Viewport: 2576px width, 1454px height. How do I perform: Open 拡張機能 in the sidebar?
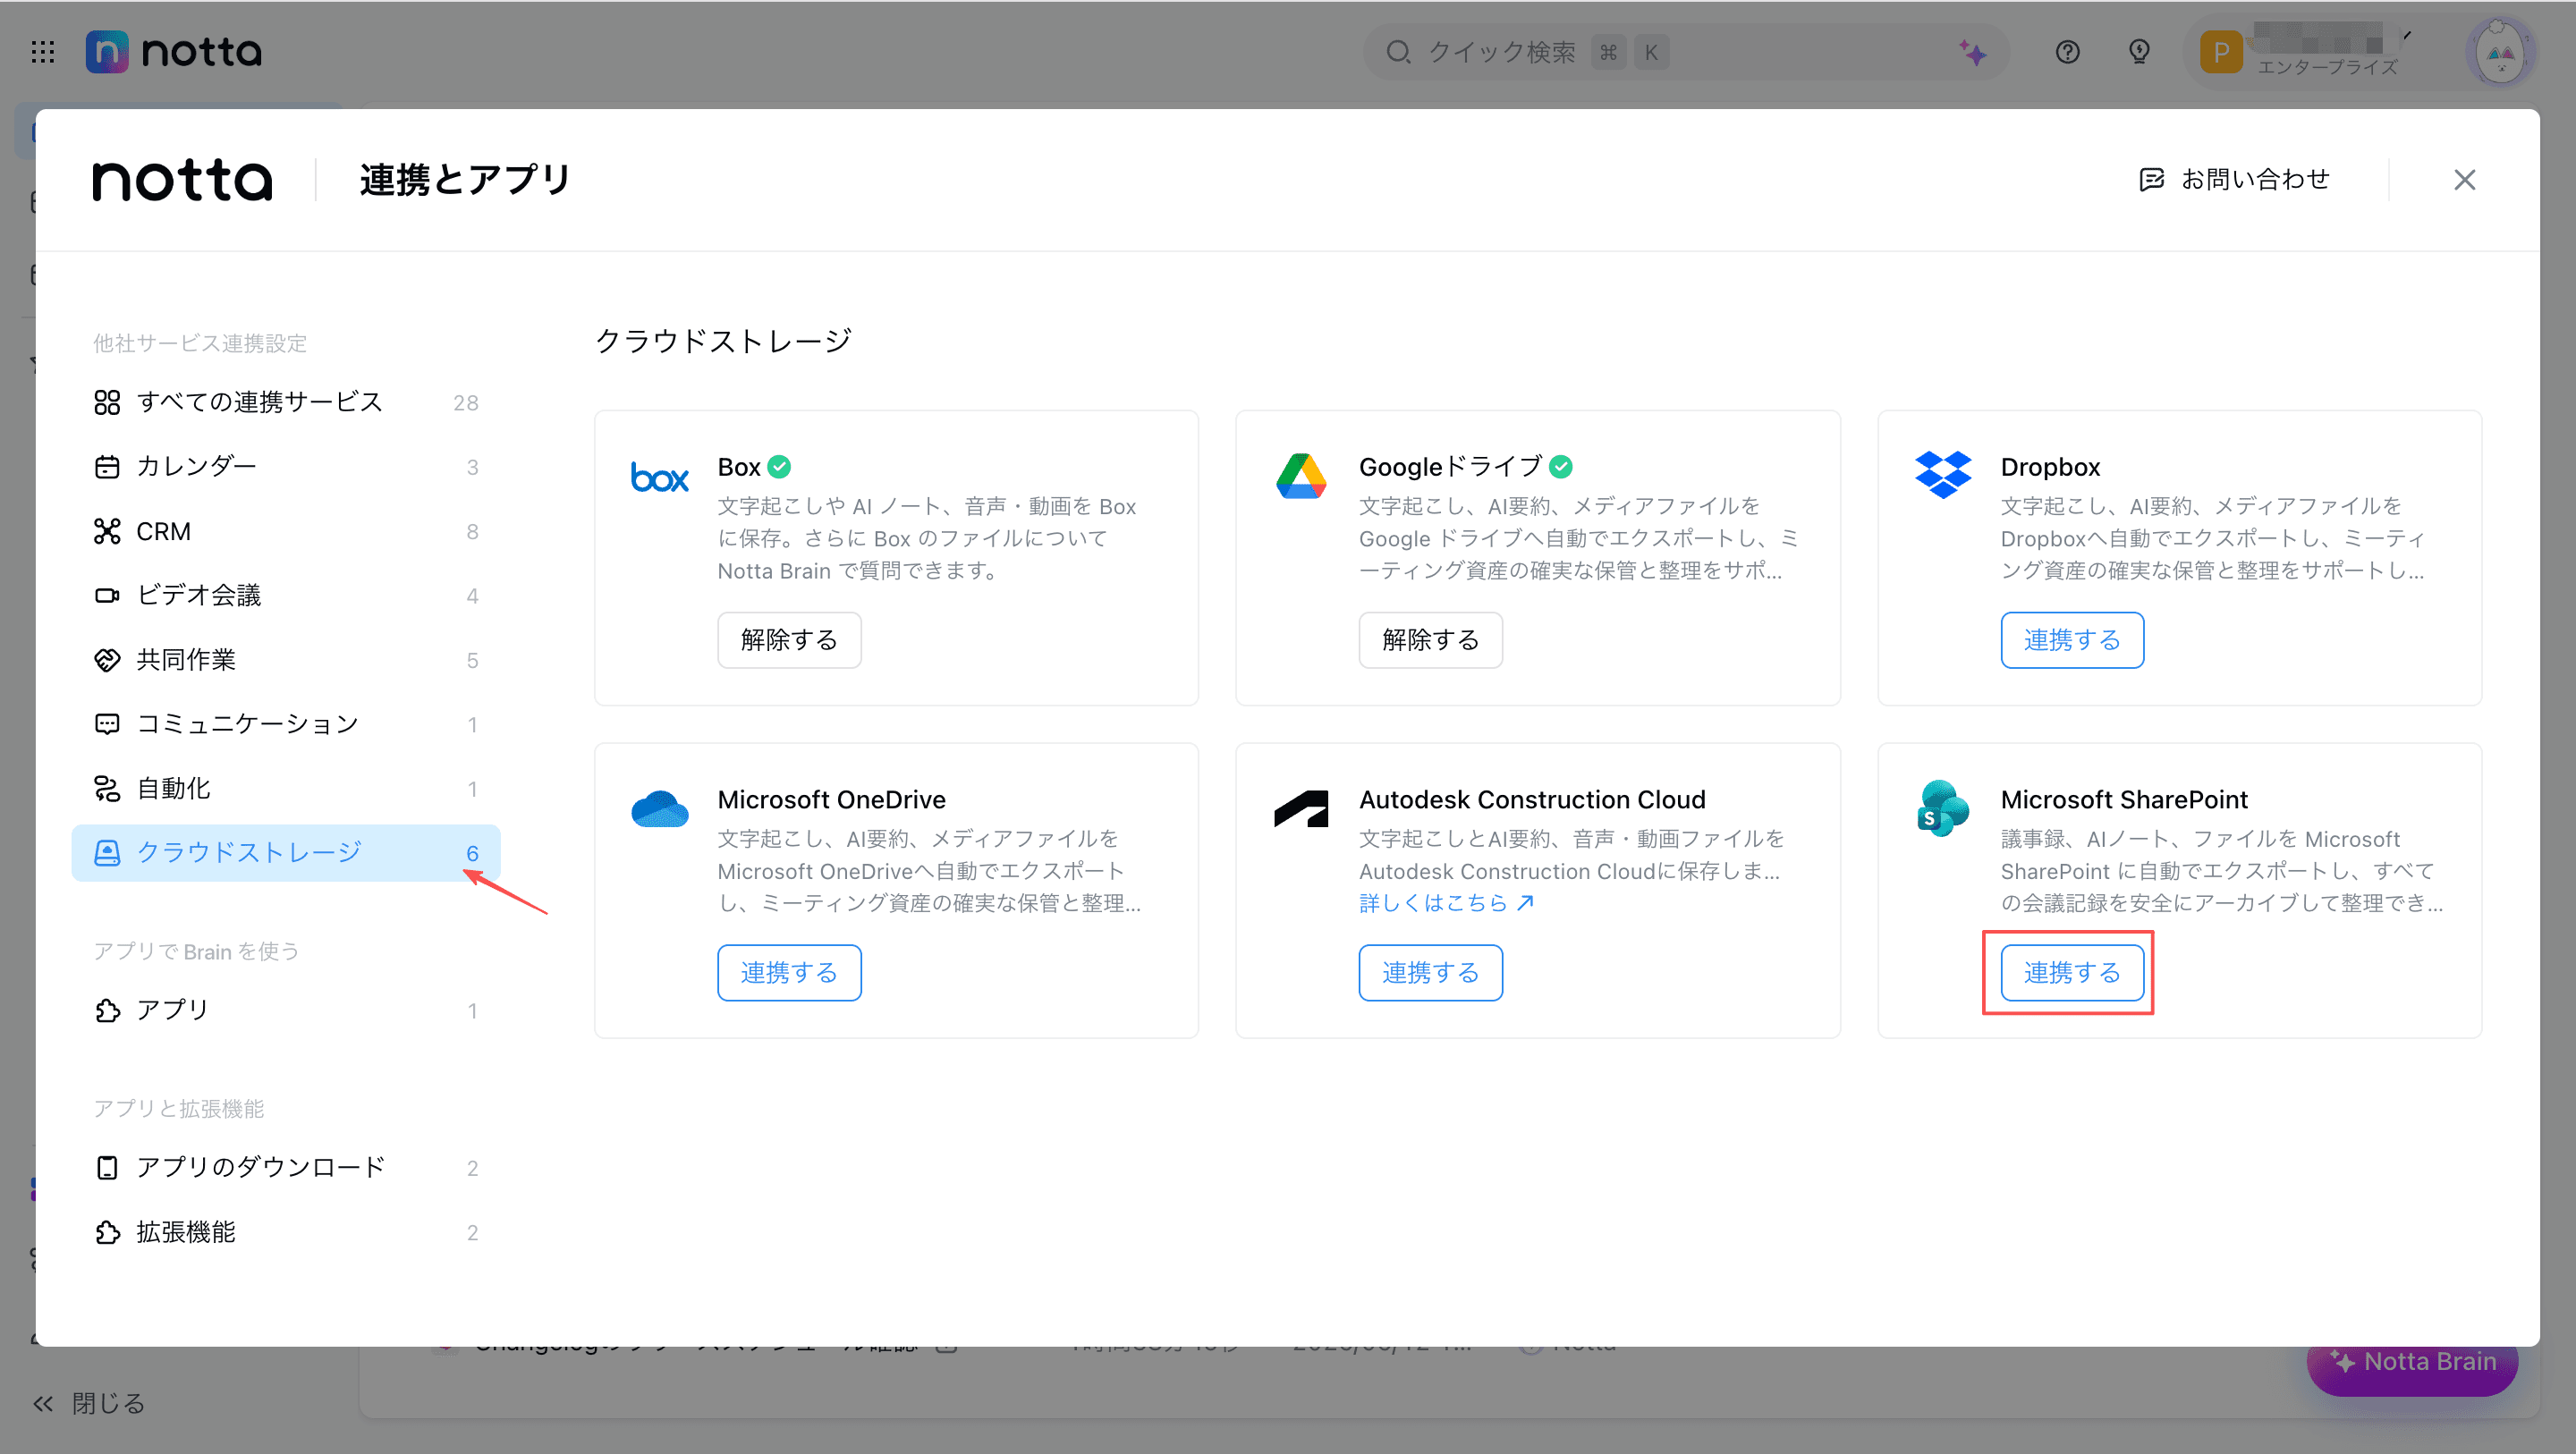point(286,1233)
